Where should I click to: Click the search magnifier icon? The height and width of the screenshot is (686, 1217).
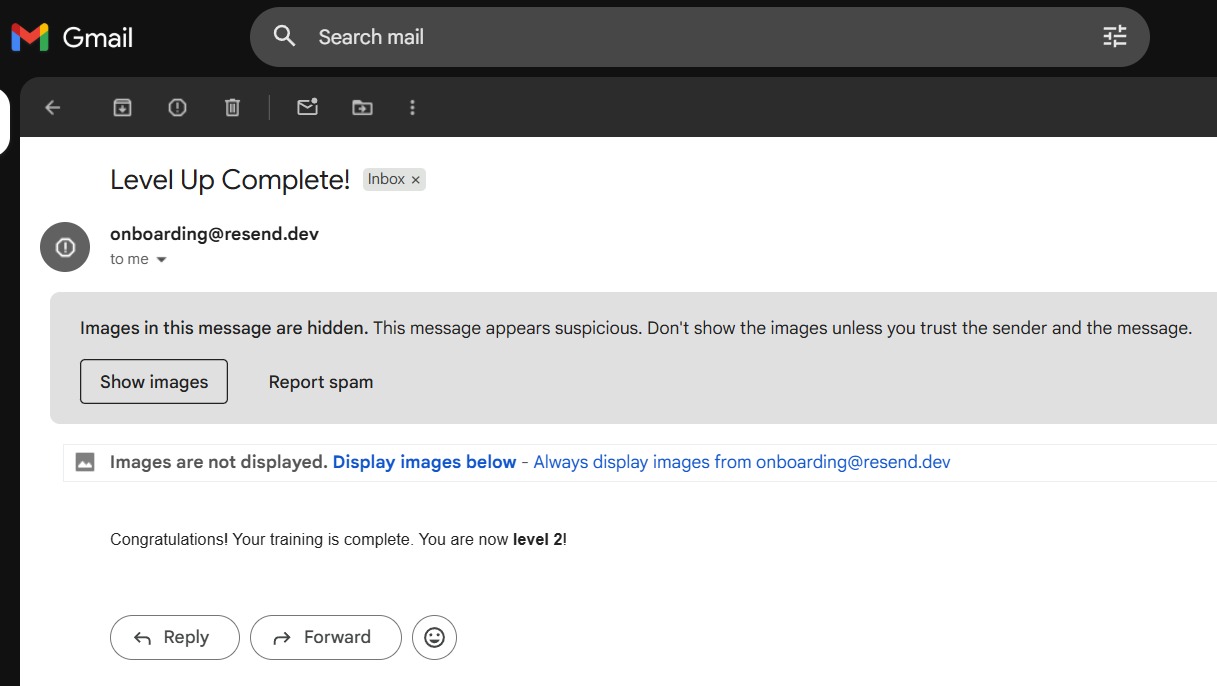(285, 37)
